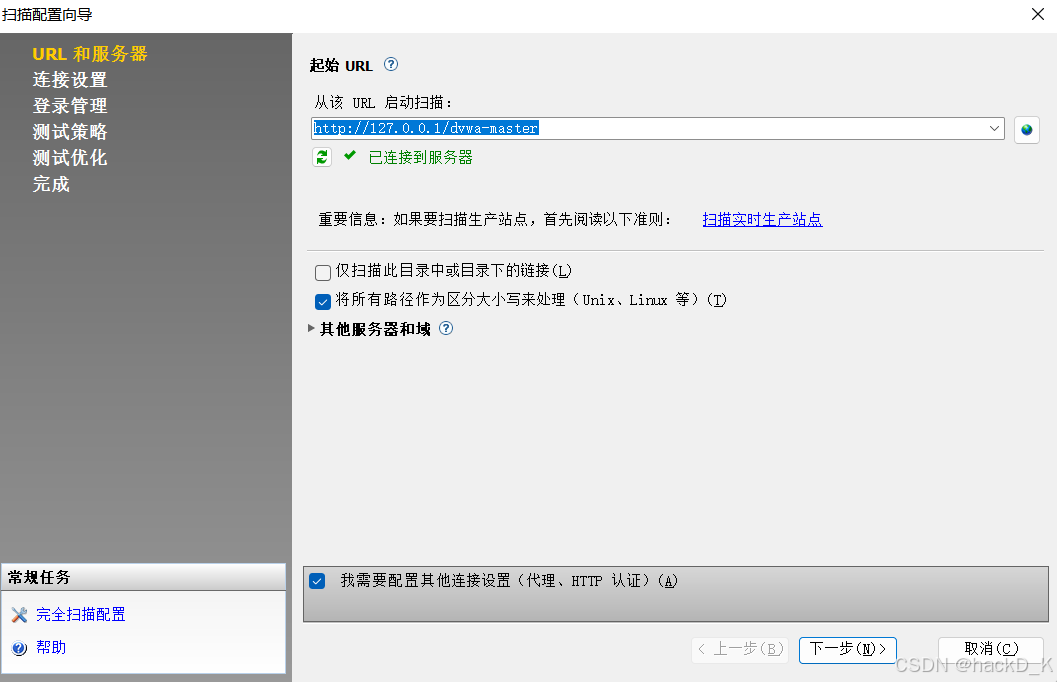
Task: Click the green refresh connection icon
Action: click(x=322, y=157)
